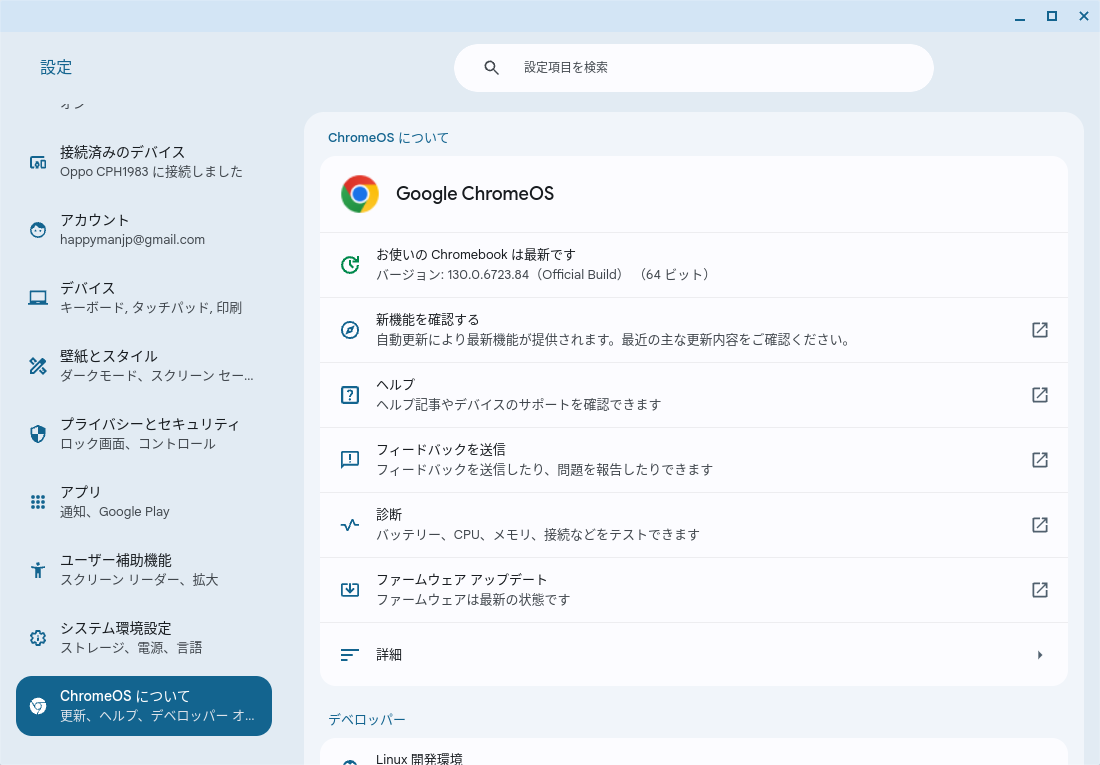Click the laptop device icon in sidebar

coord(38,298)
